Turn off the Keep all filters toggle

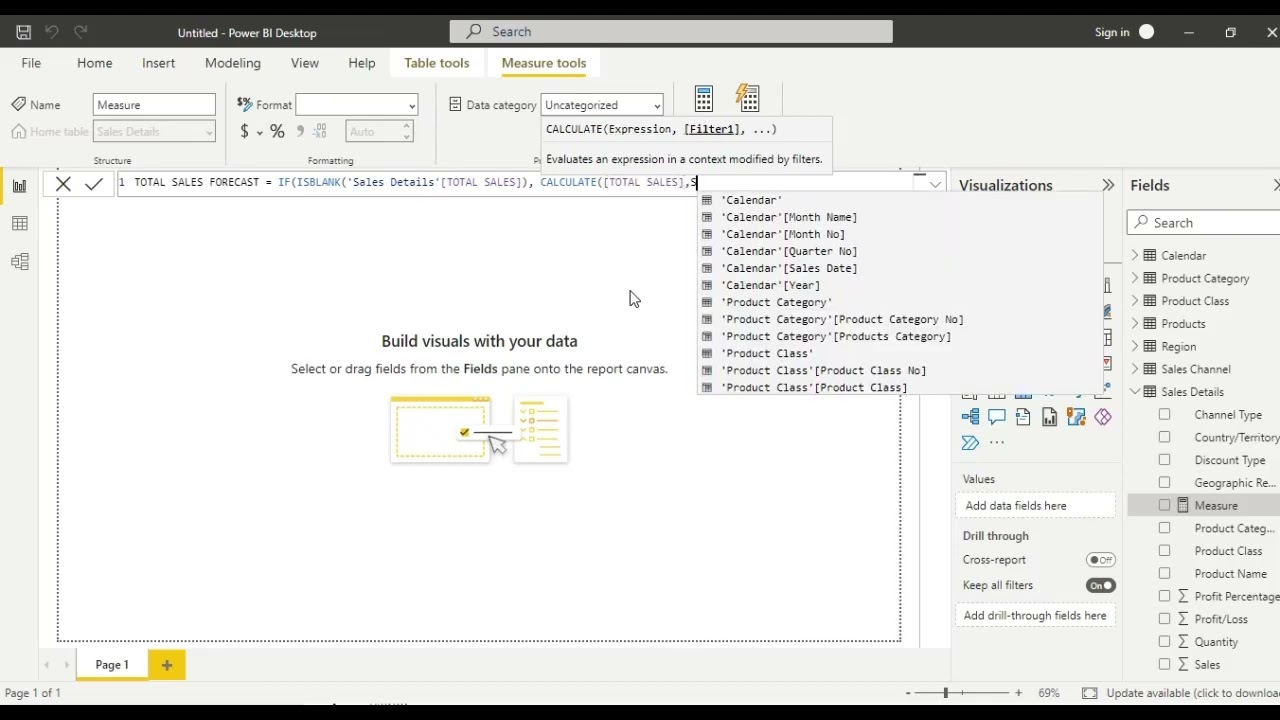coord(1101,585)
